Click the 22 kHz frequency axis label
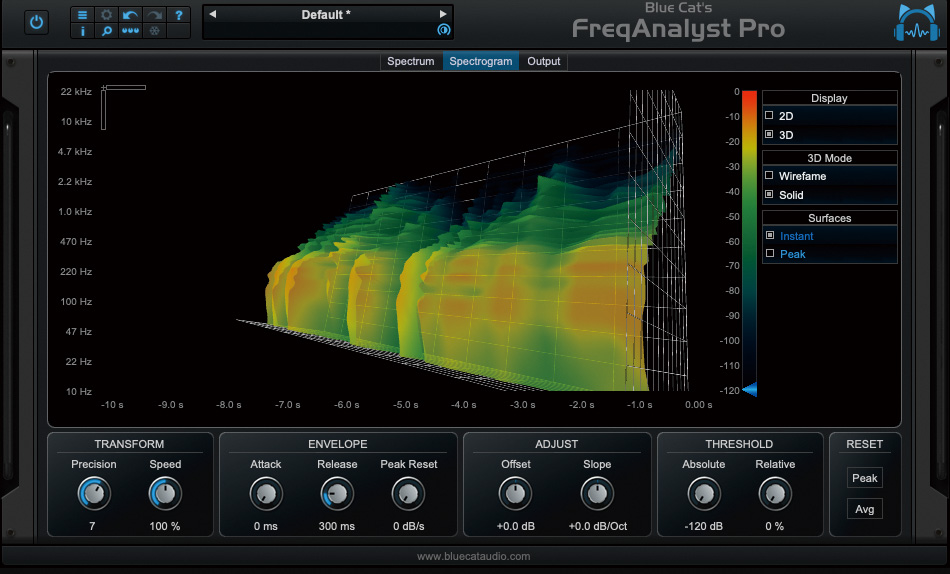This screenshot has width=950, height=574. (76, 92)
